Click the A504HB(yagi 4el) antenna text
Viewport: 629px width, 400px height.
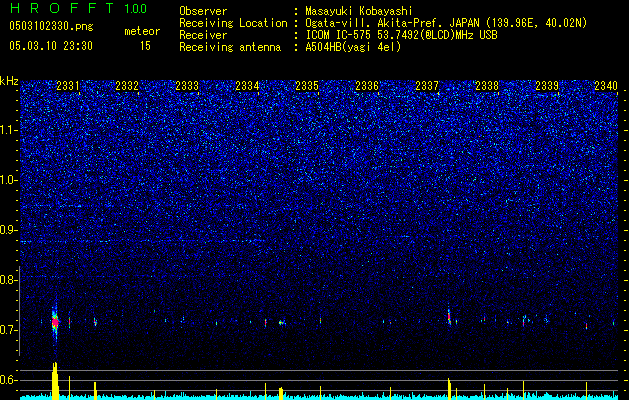[x=353, y=47]
